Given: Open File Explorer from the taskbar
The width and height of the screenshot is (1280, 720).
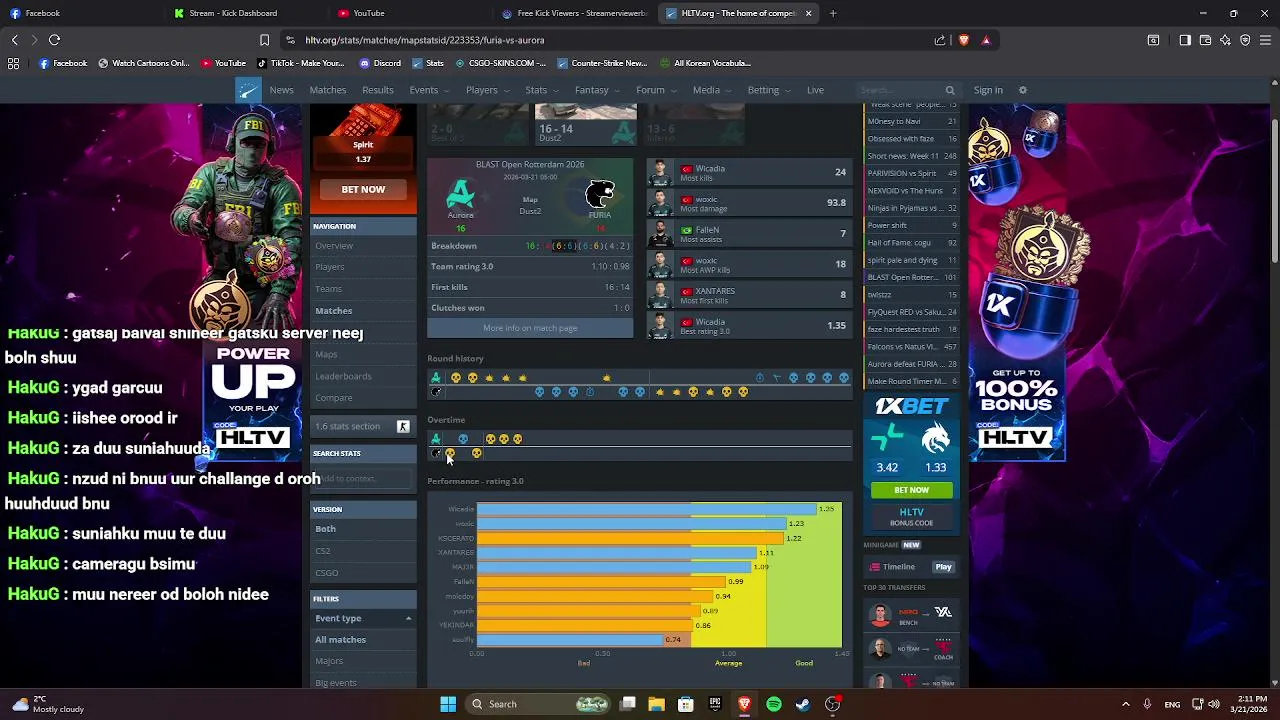Looking at the screenshot, I should 657,704.
